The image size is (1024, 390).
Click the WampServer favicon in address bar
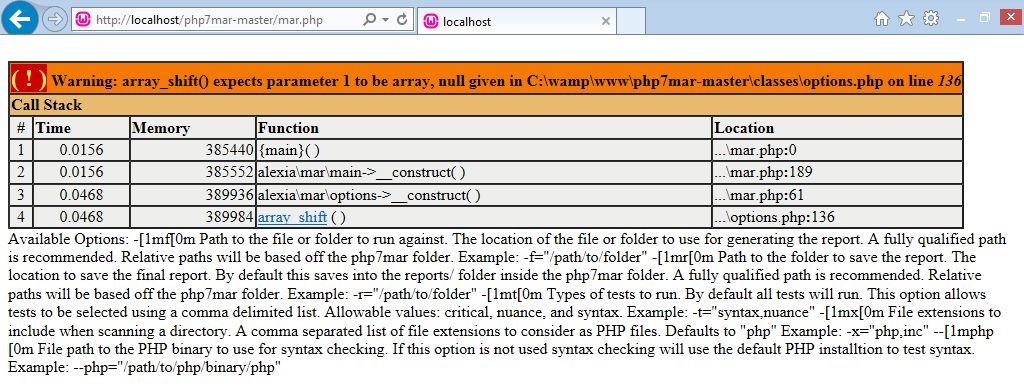(83, 20)
